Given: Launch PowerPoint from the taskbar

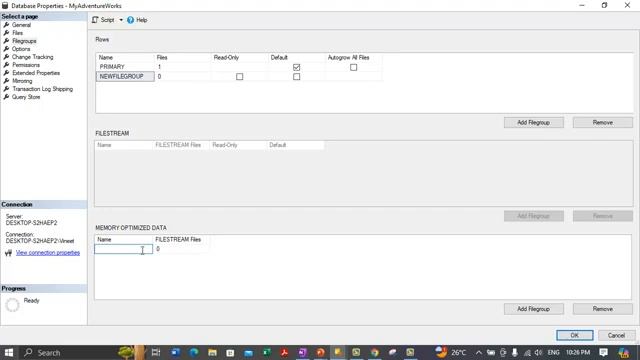Looking at the screenshot, I should pyautogui.click(x=320, y=352).
